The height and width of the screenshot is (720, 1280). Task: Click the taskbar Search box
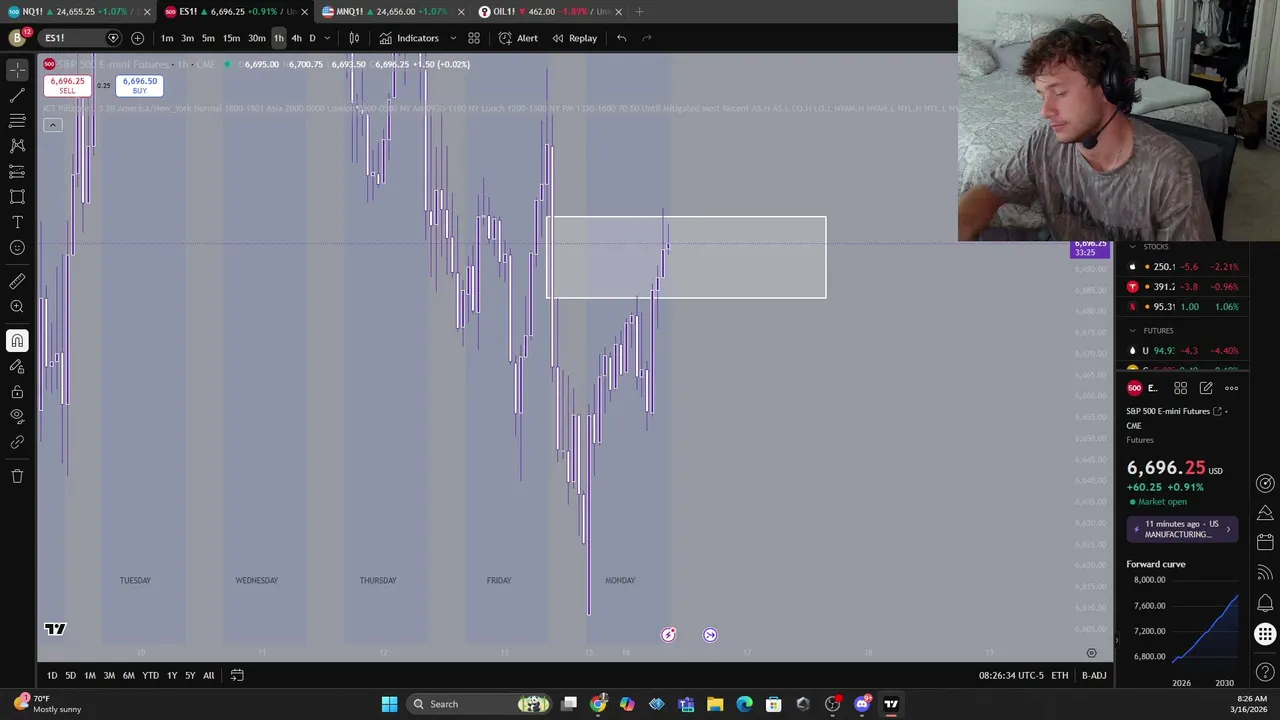(x=480, y=704)
